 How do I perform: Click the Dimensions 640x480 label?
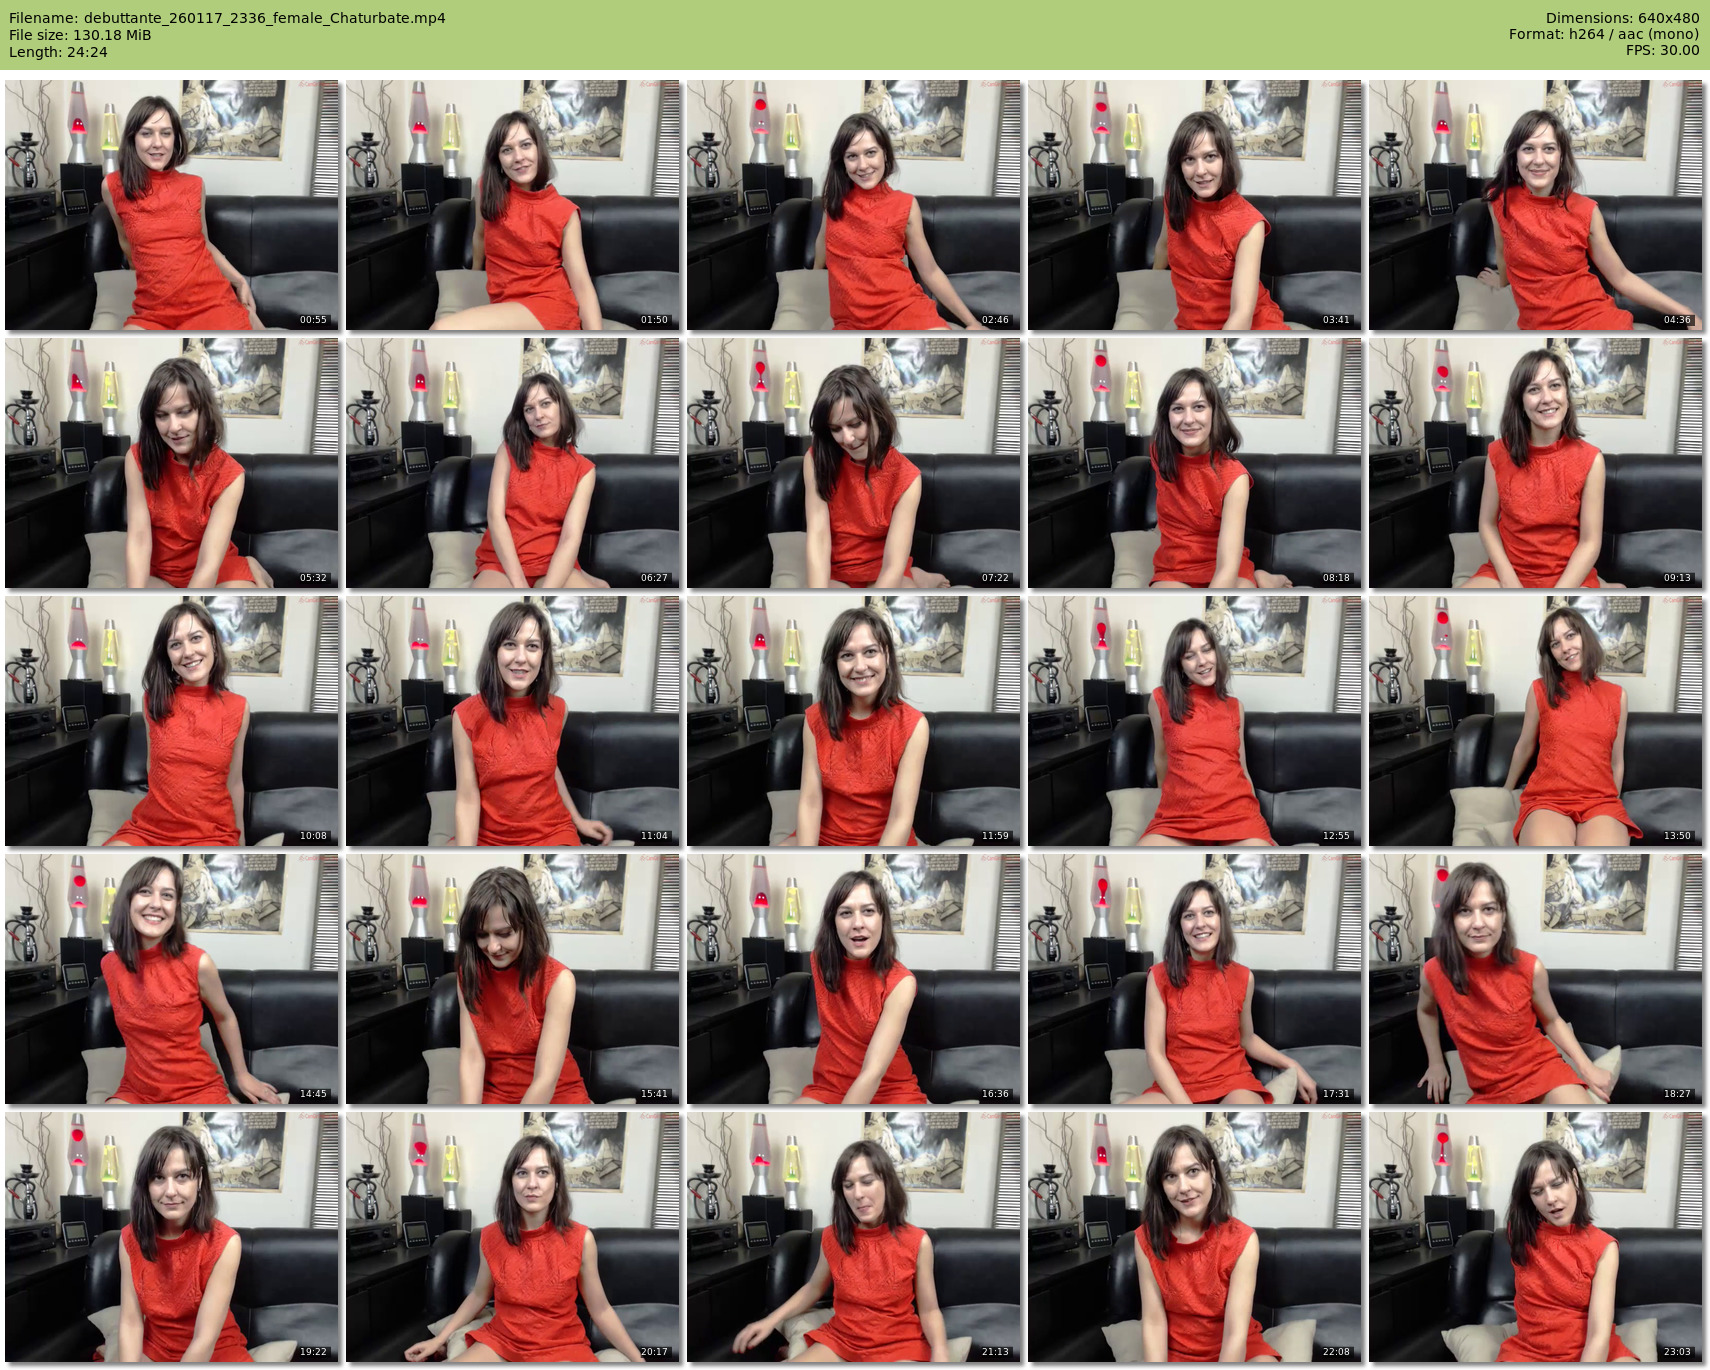point(1622,18)
